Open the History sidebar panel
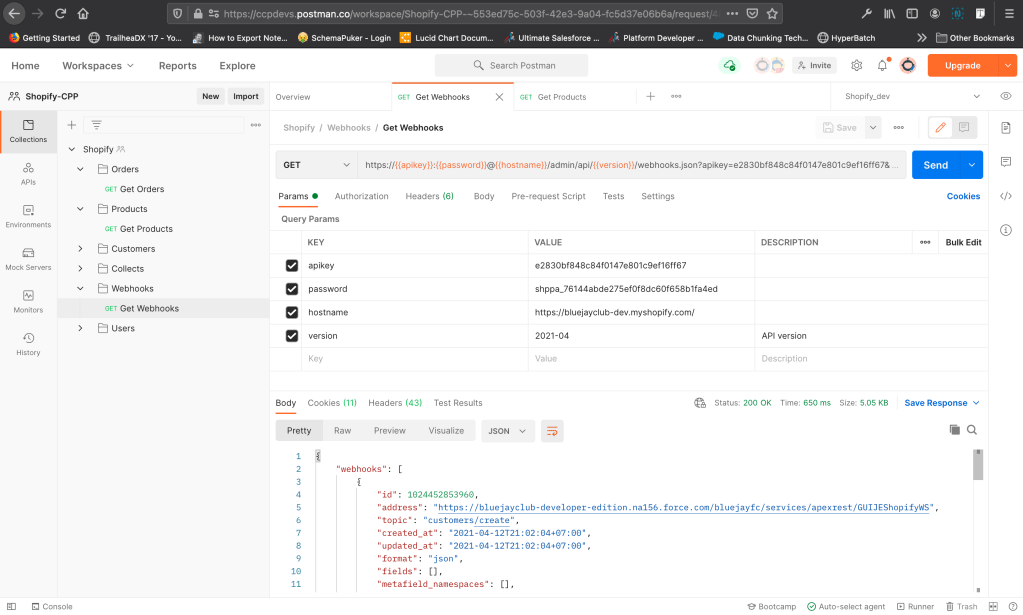 (x=28, y=343)
